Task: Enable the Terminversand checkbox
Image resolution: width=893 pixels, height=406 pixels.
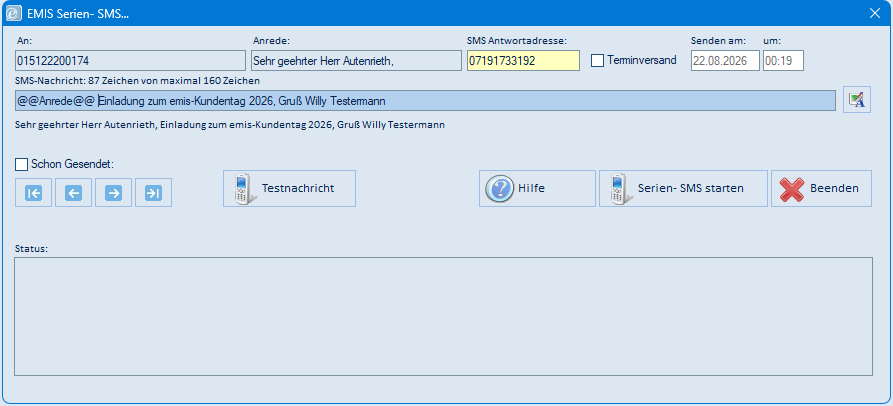Action: [597, 60]
